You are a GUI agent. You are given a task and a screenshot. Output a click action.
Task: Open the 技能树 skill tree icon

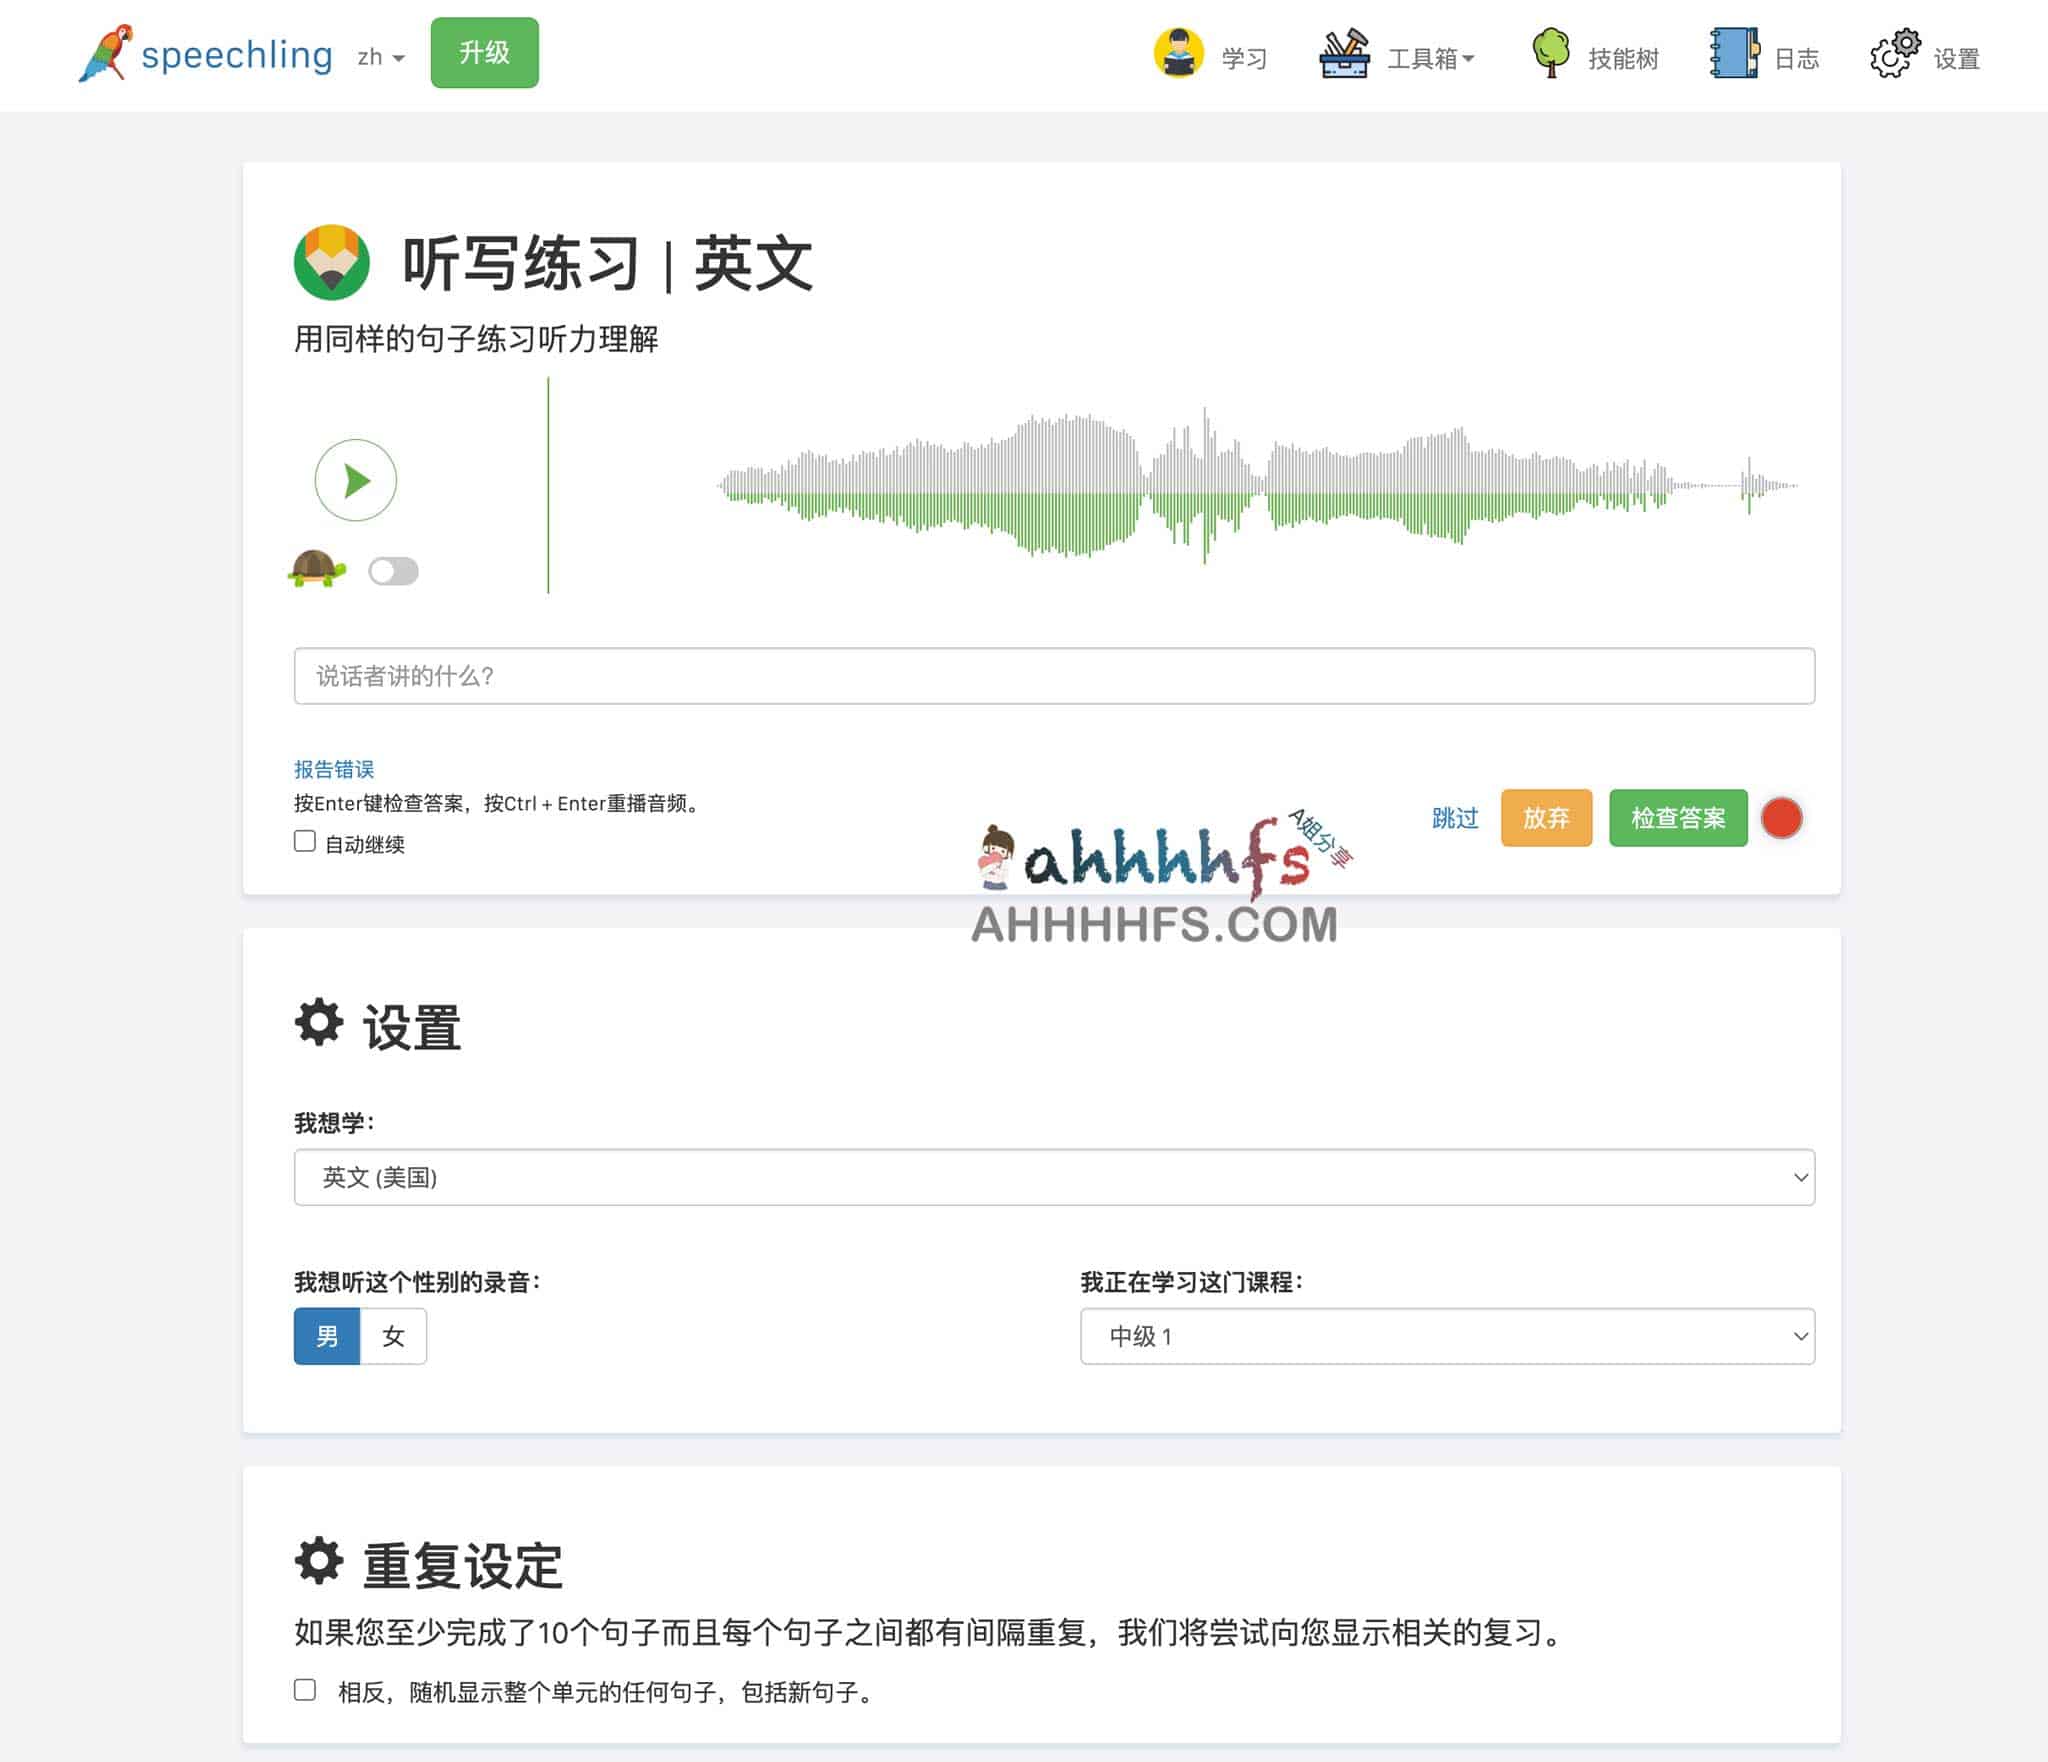click(x=1551, y=57)
